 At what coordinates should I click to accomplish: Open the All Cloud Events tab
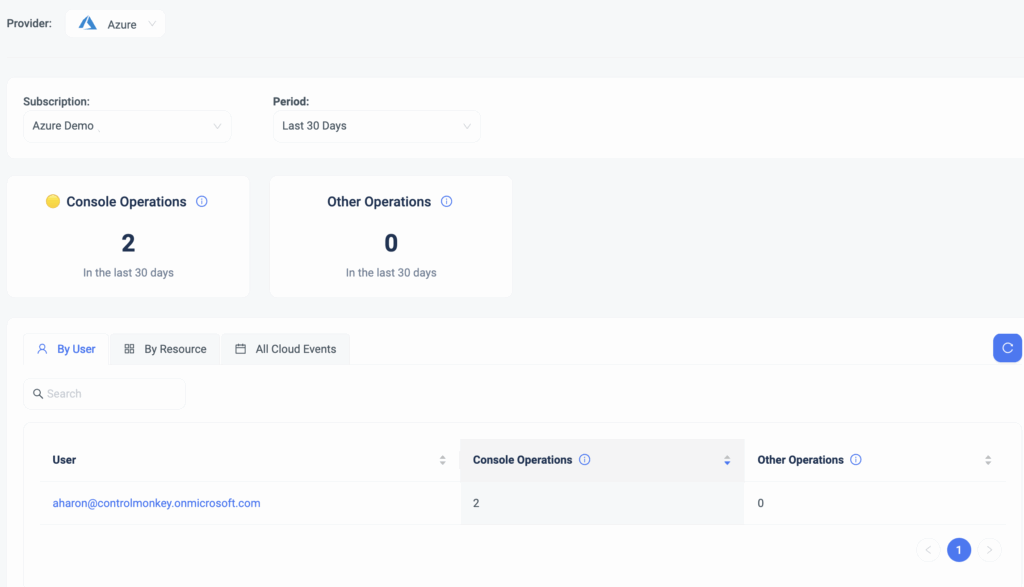pos(285,349)
